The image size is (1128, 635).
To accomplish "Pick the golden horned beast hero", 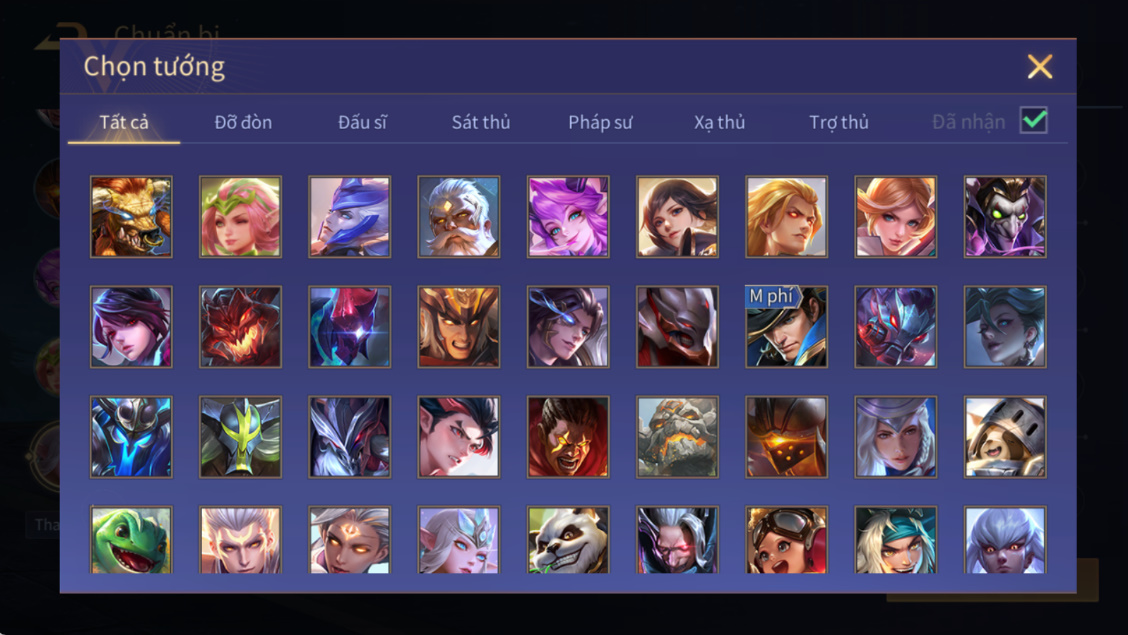I will 131,217.
